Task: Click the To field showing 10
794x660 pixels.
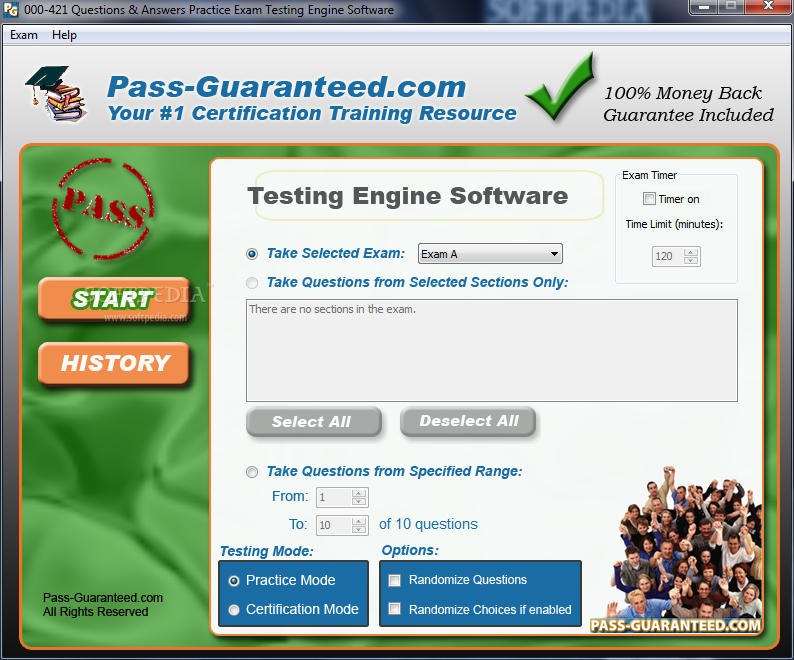Action: pos(334,525)
